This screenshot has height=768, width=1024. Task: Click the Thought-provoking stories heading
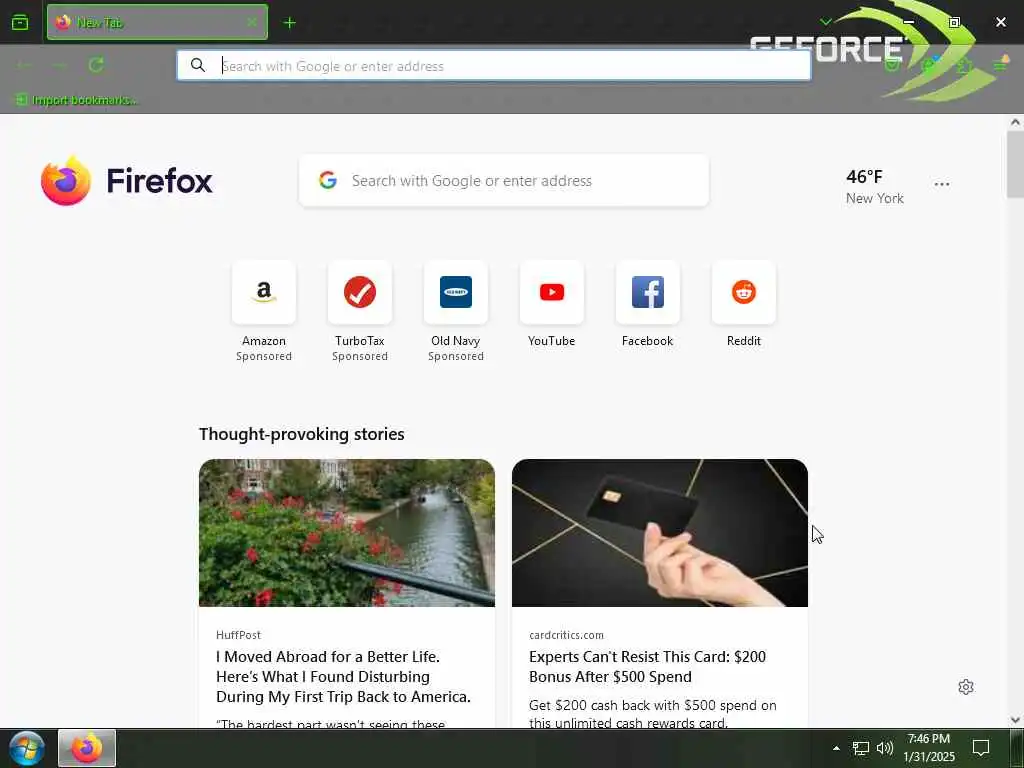pyautogui.click(x=302, y=434)
